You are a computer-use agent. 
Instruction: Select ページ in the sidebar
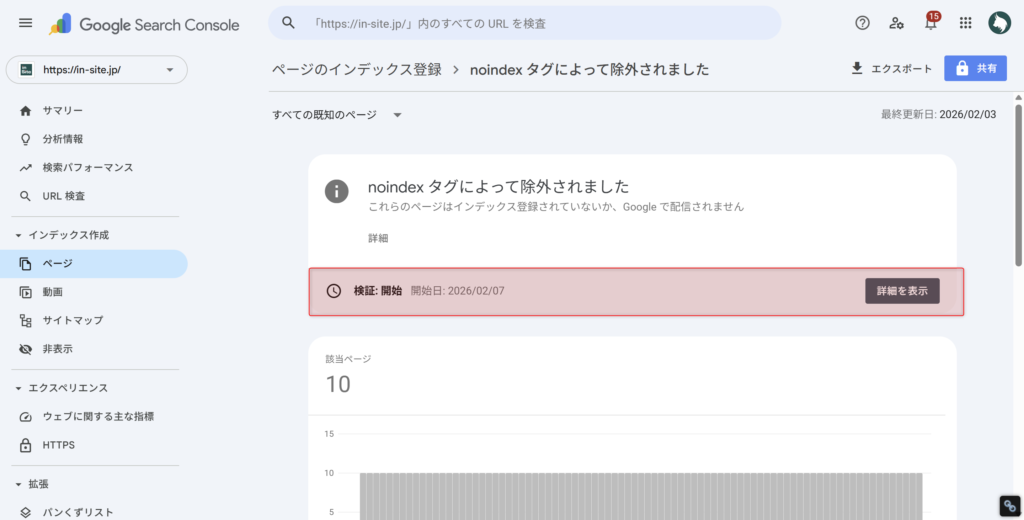[x=95, y=264]
